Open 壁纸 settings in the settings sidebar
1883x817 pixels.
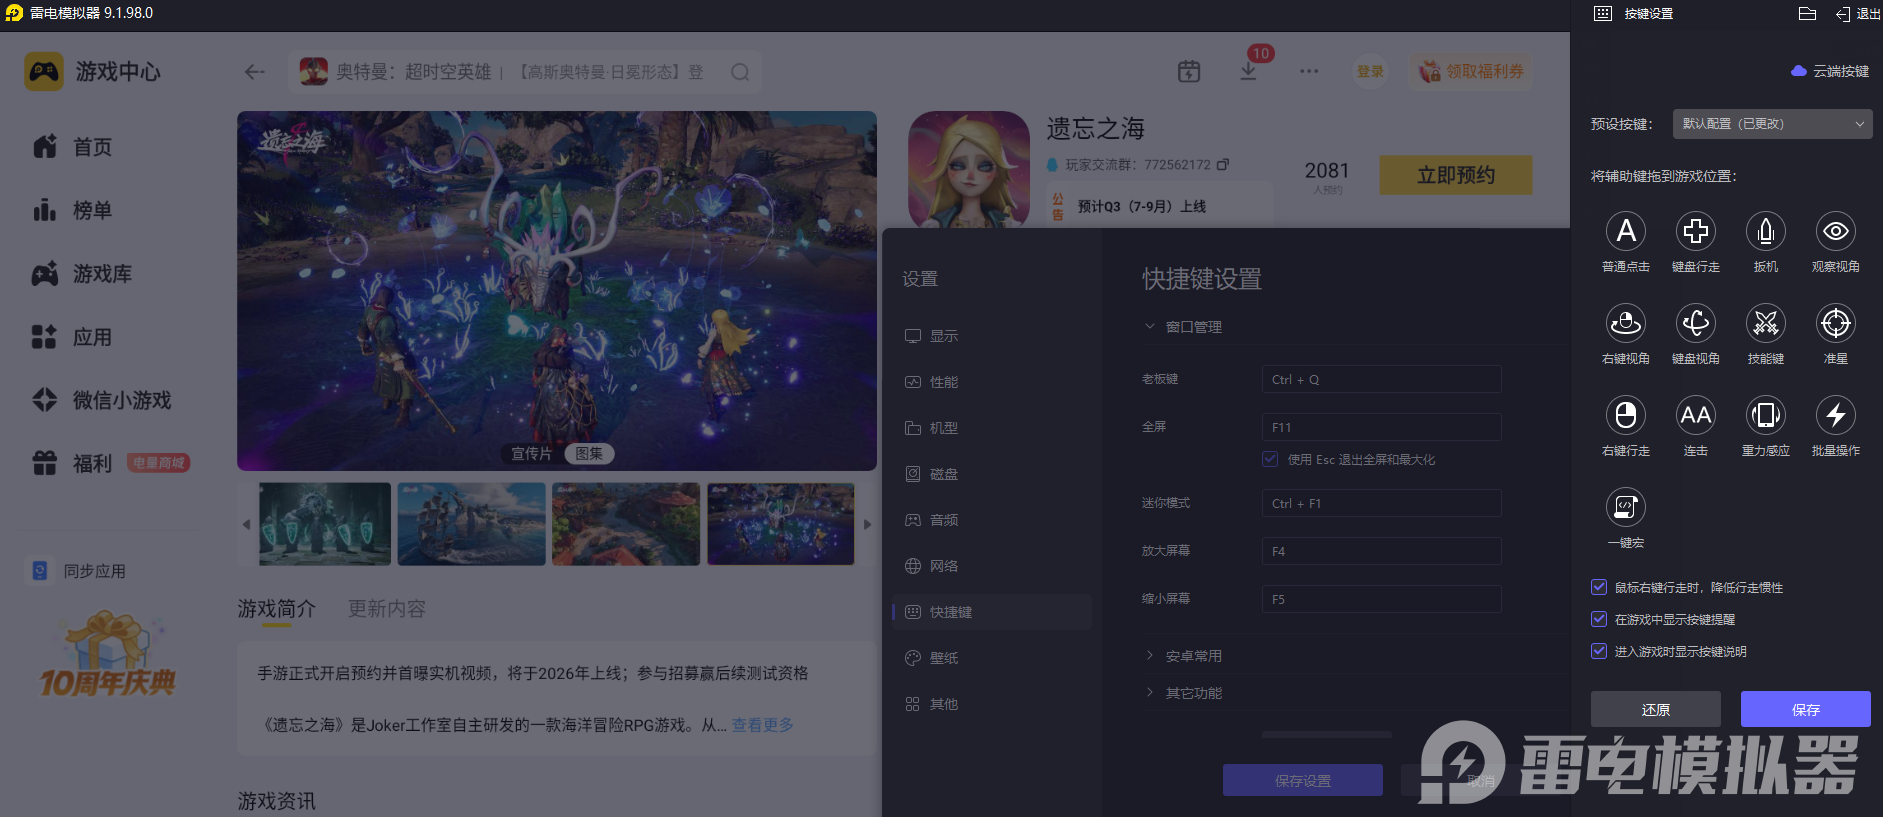tap(991, 658)
